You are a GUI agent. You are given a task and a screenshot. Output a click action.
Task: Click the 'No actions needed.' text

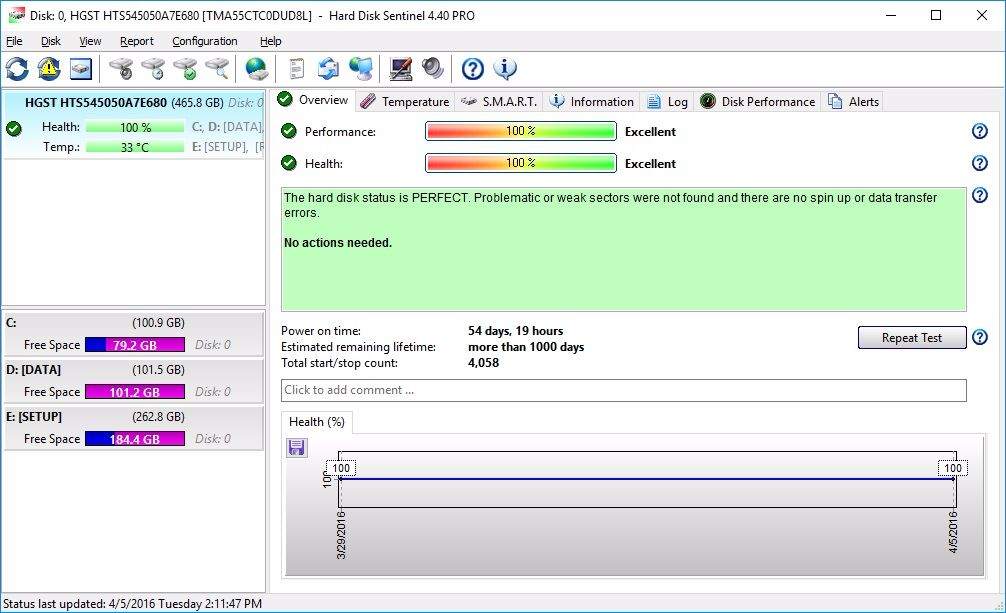click(x=337, y=243)
